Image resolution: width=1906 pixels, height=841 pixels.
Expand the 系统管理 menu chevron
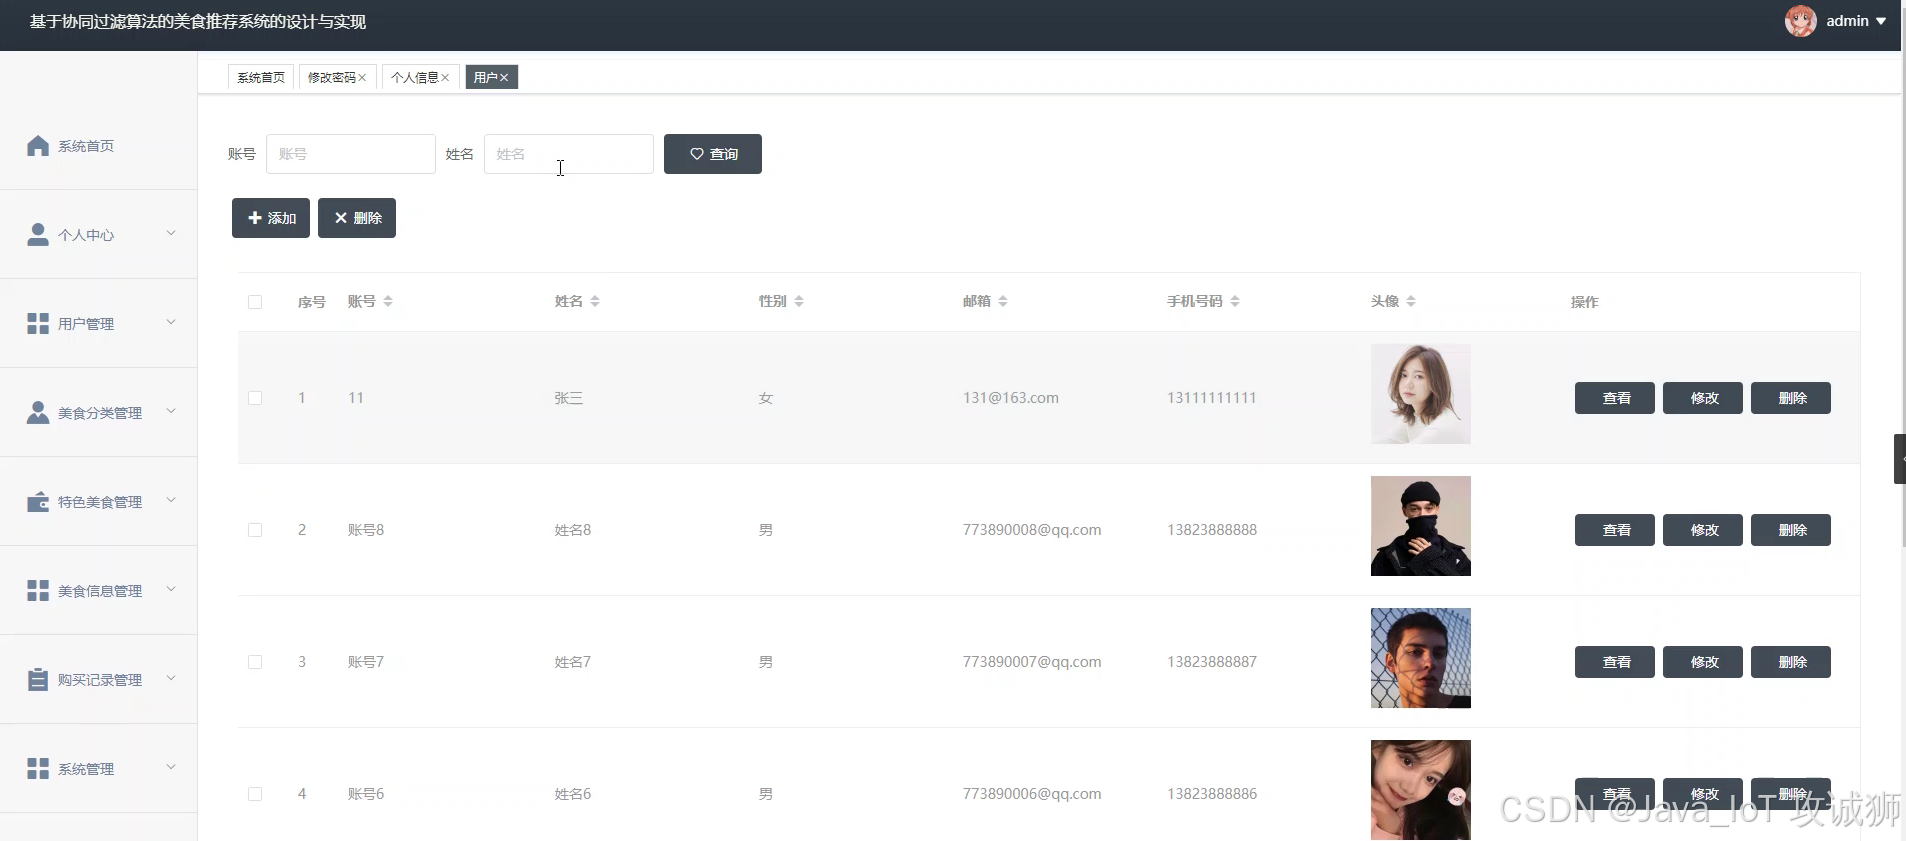point(171,767)
